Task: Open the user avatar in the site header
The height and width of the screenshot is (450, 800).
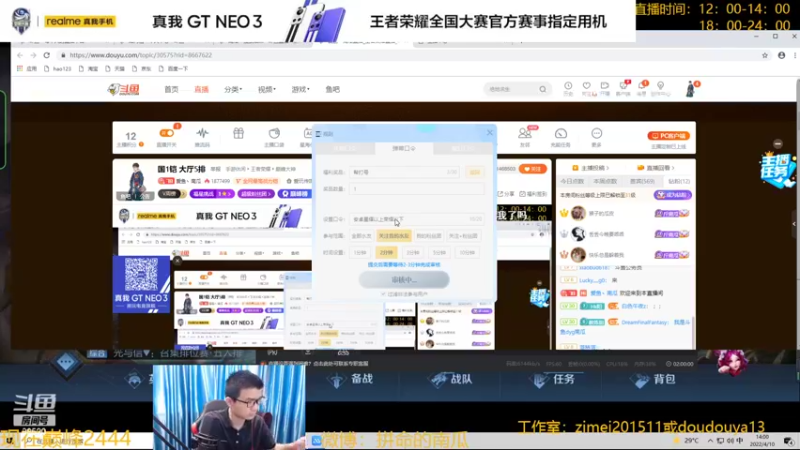Action: (690, 89)
